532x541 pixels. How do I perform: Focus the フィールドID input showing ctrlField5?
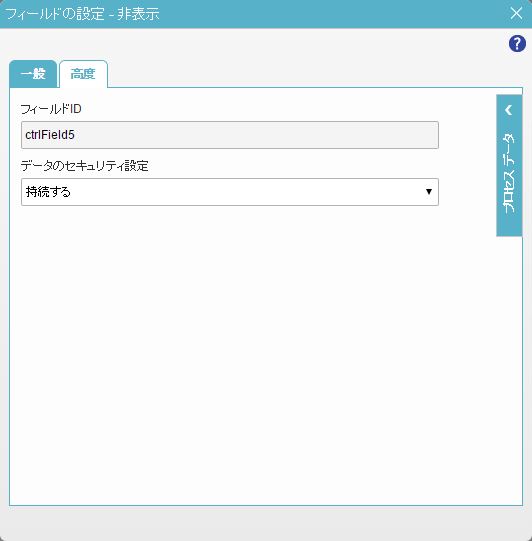click(230, 135)
